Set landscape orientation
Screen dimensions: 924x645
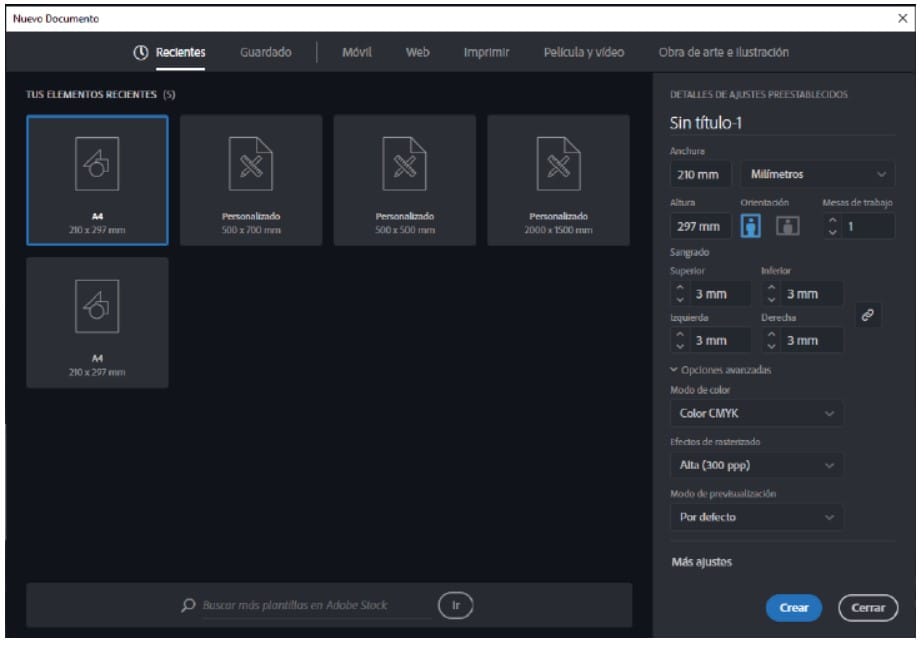pyautogui.click(x=788, y=226)
